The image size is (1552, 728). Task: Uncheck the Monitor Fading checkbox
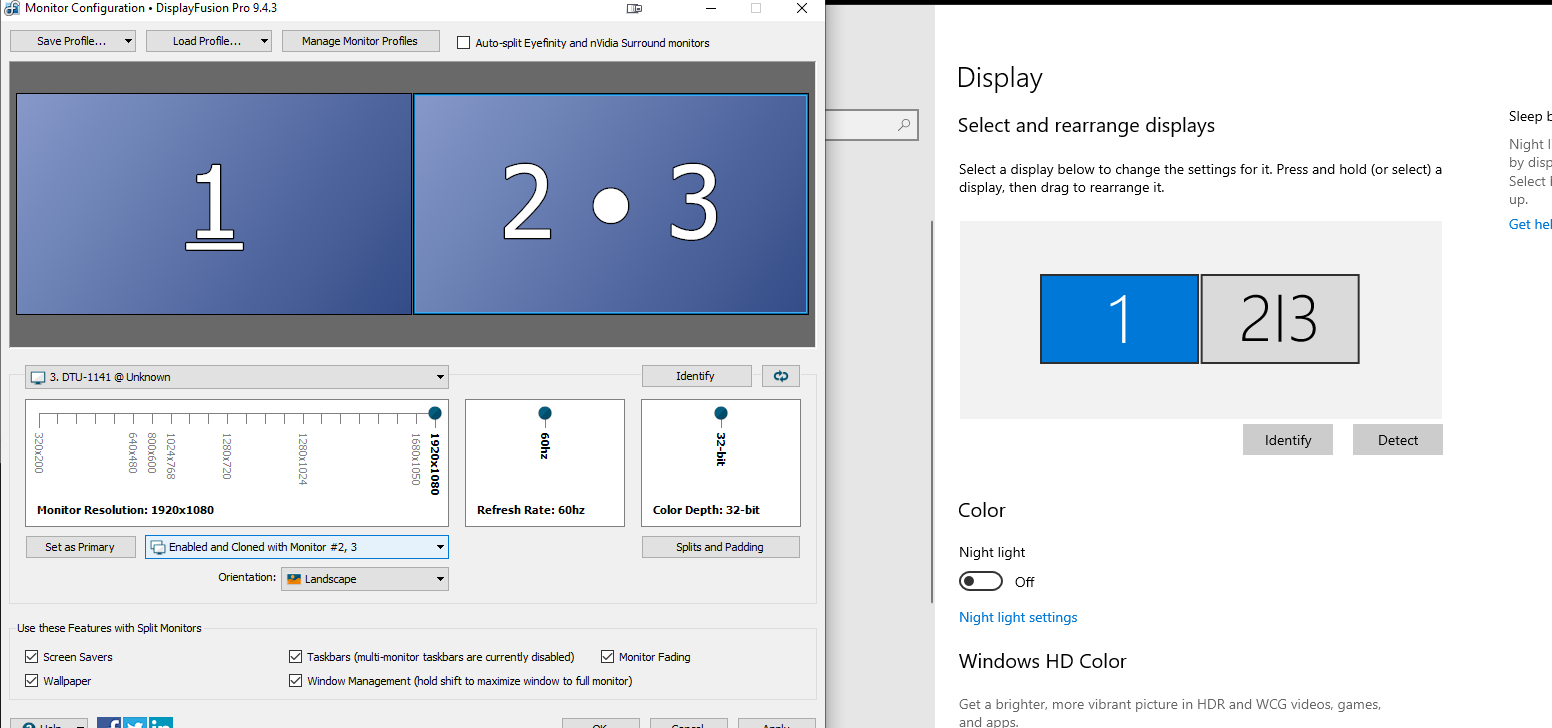tap(607, 657)
